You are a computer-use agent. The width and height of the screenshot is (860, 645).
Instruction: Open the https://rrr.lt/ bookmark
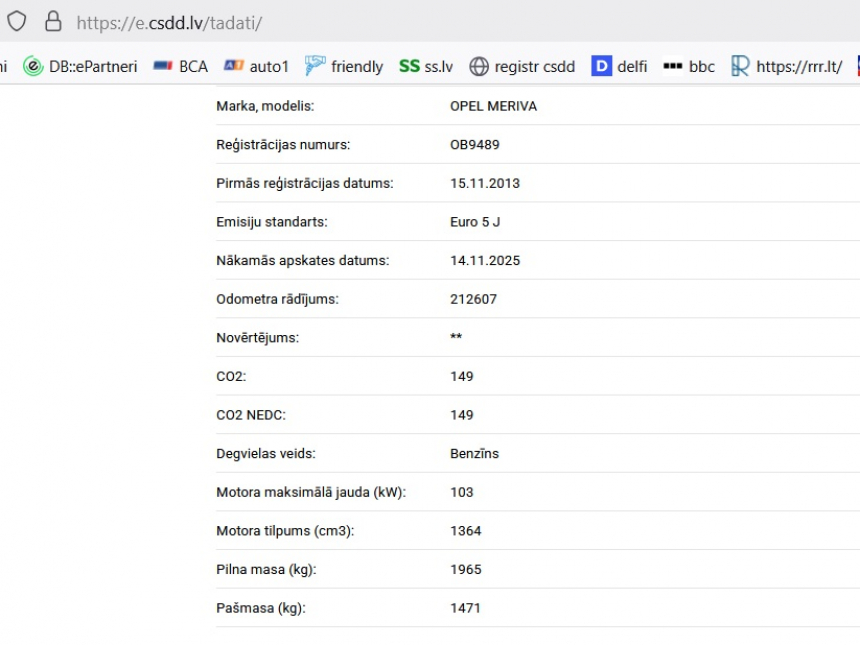787,66
